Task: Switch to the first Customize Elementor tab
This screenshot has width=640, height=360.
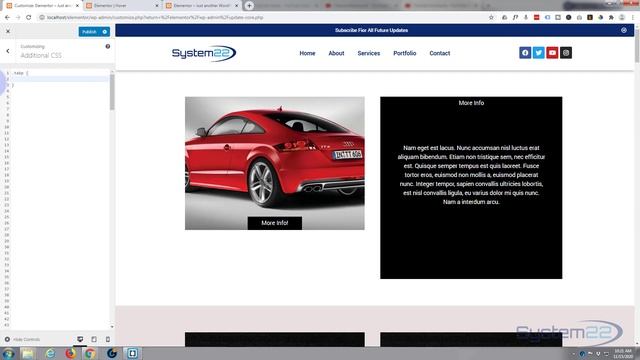Action: click(42, 6)
